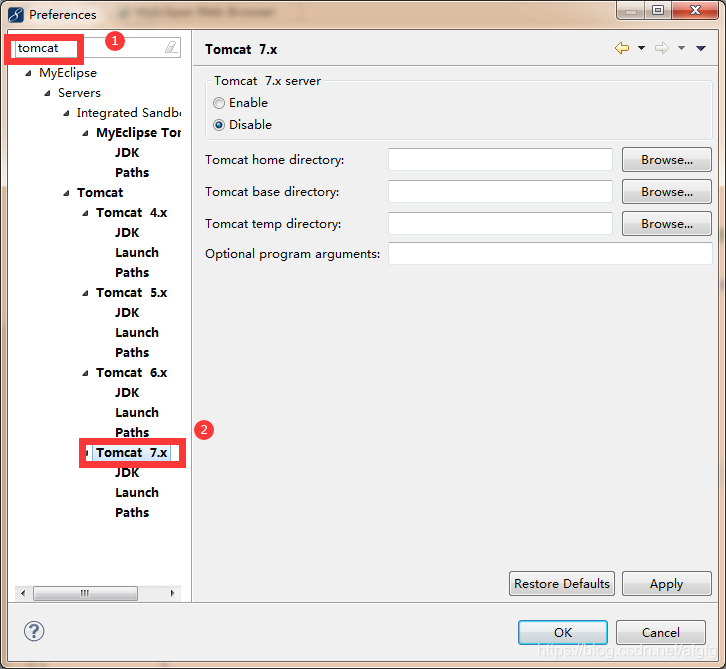Select the Disable radio button

[x=219, y=125]
